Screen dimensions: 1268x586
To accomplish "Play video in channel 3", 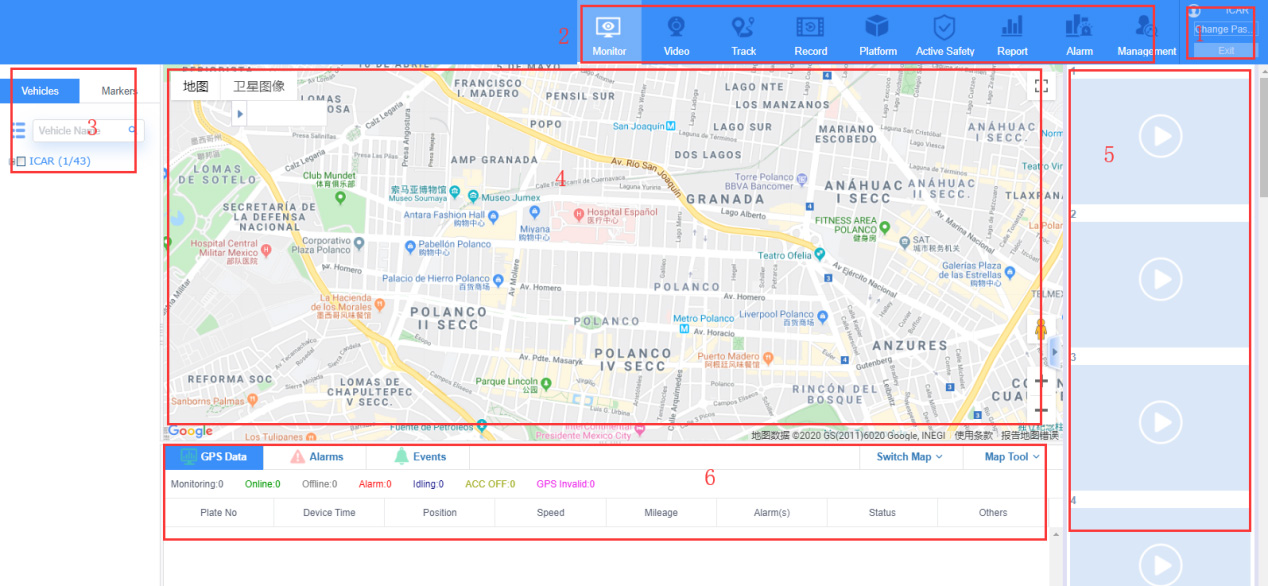I will click(x=1160, y=422).
